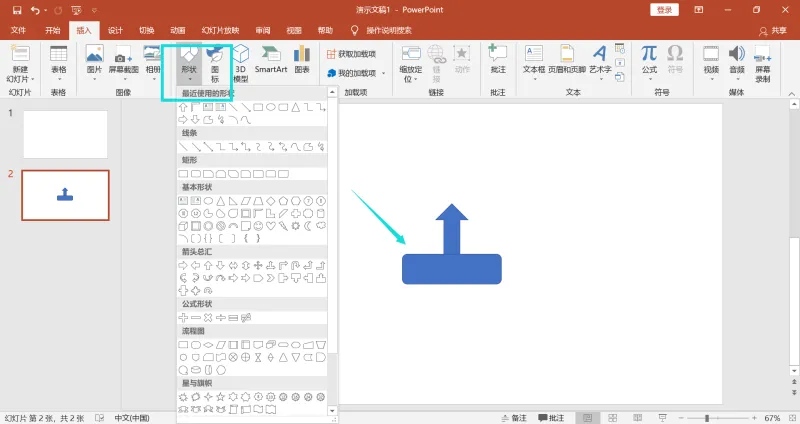Select slide 1 thumbnail
800x424 pixels.
[x=65, y=134]
